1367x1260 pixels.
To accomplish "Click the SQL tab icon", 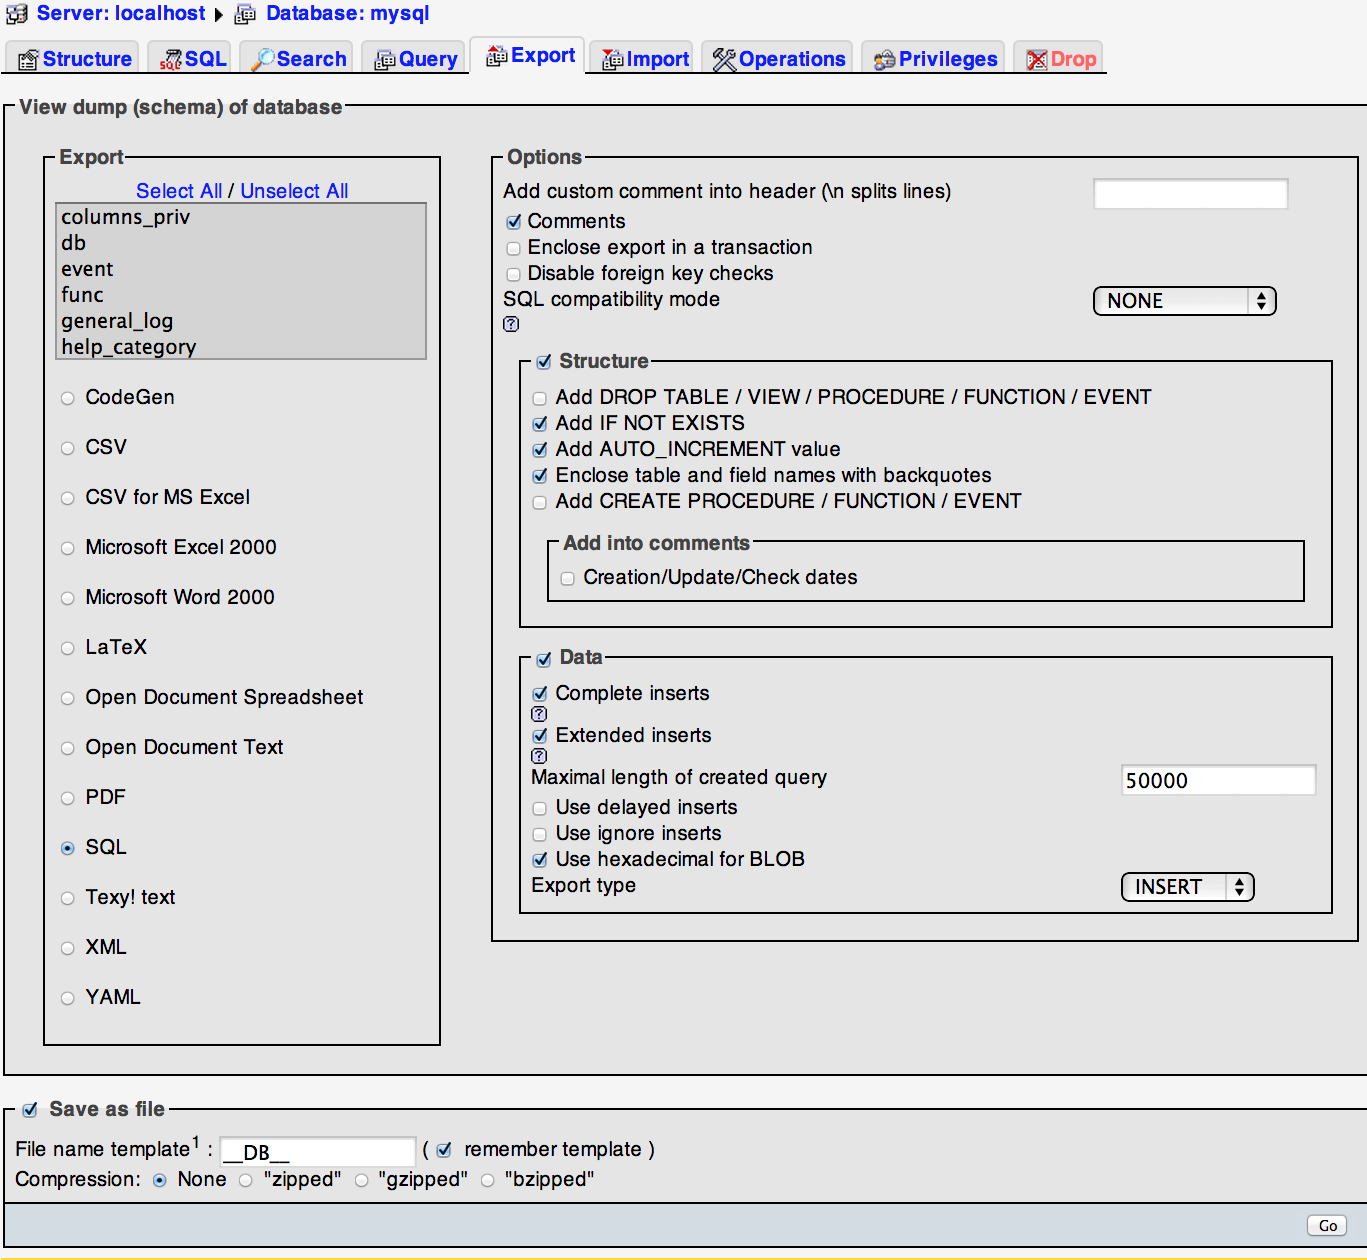I will coord(172,60).
